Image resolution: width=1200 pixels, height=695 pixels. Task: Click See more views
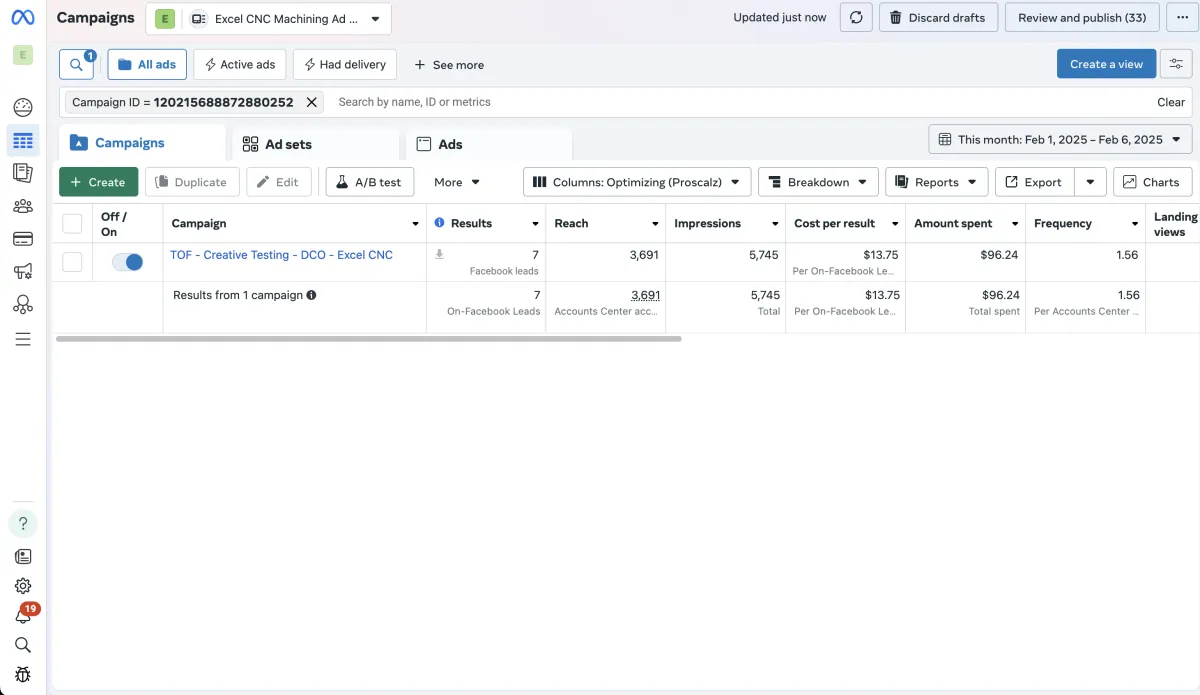(449, 65)
